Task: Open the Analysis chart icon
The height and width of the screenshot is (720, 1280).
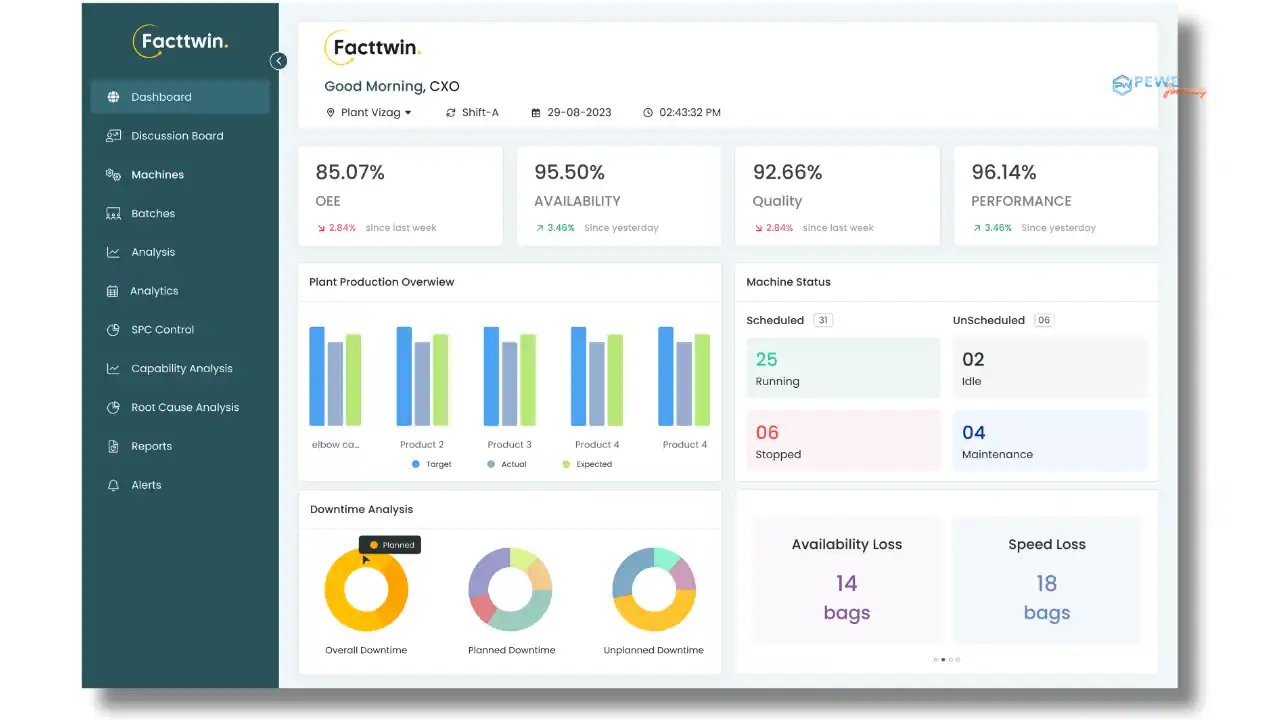Action: point(113,252)
